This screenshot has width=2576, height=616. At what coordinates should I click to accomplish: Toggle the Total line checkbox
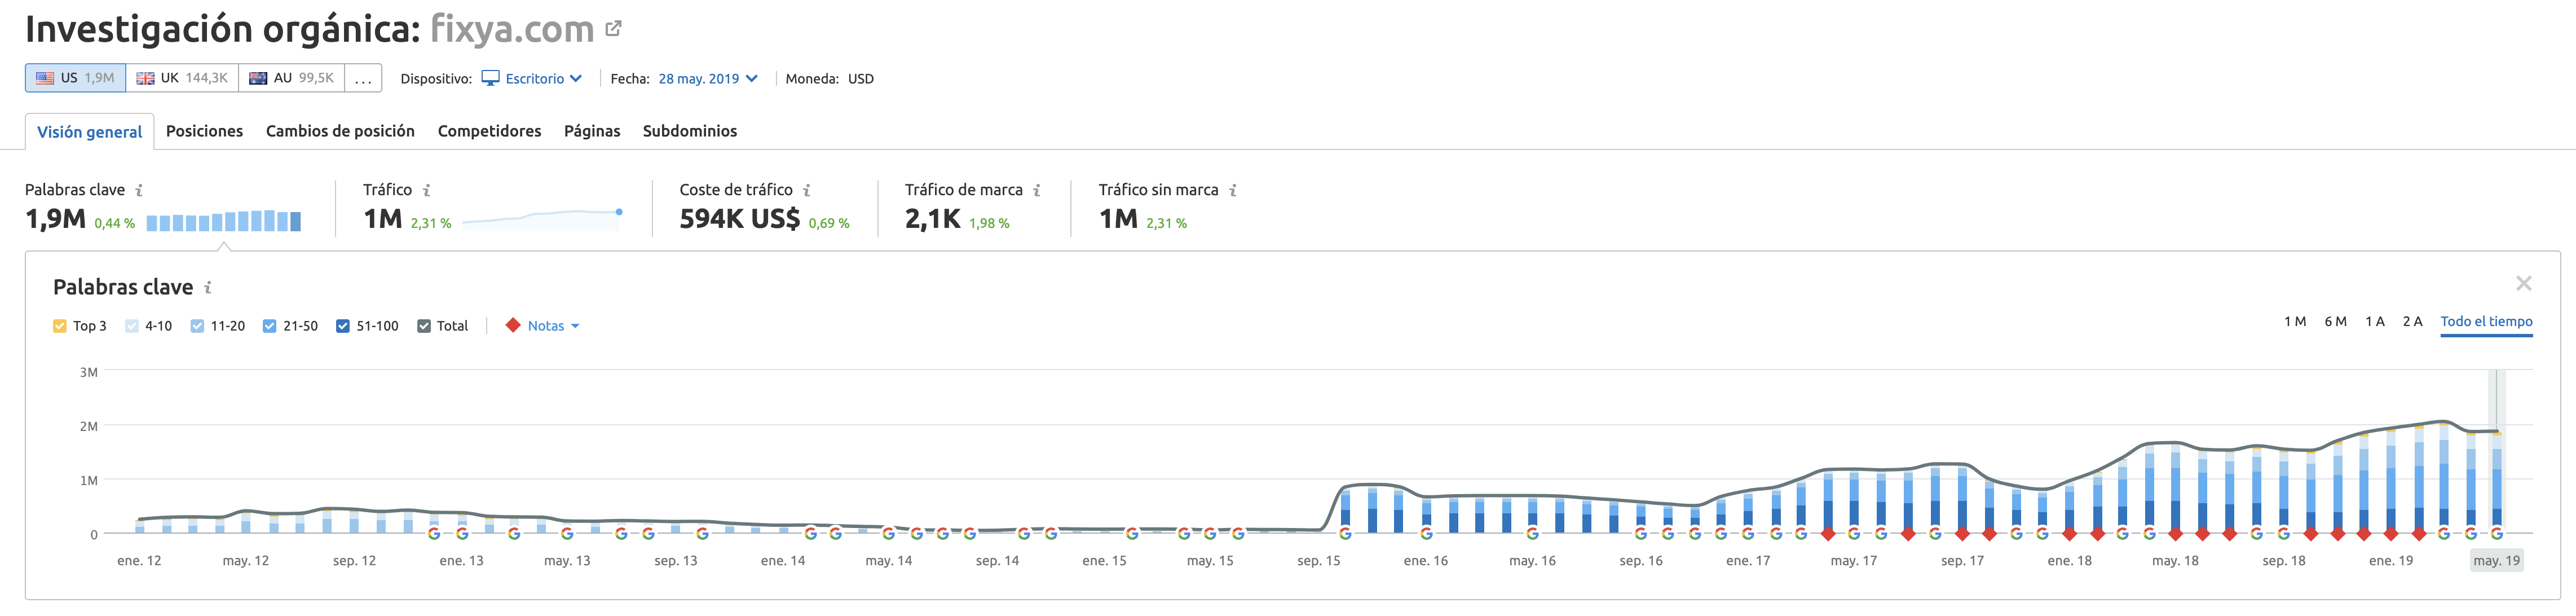pos(424,326)
